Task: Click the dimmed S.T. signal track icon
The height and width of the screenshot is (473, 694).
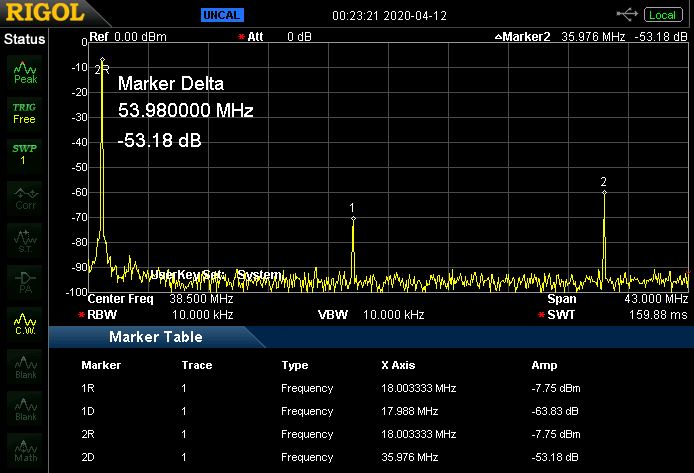Action: click(25, 240)
